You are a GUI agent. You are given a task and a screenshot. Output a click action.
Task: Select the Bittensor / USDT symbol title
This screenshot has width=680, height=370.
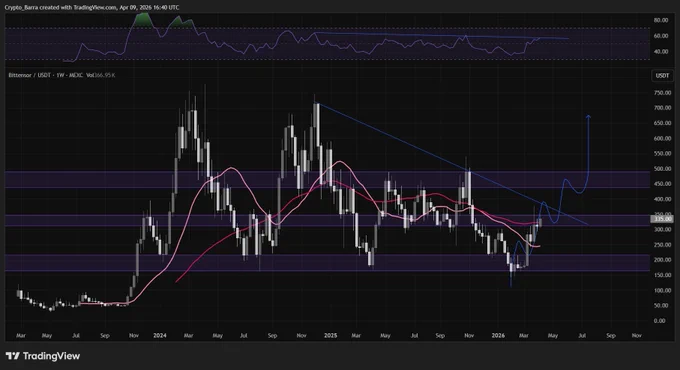point(46,75)
